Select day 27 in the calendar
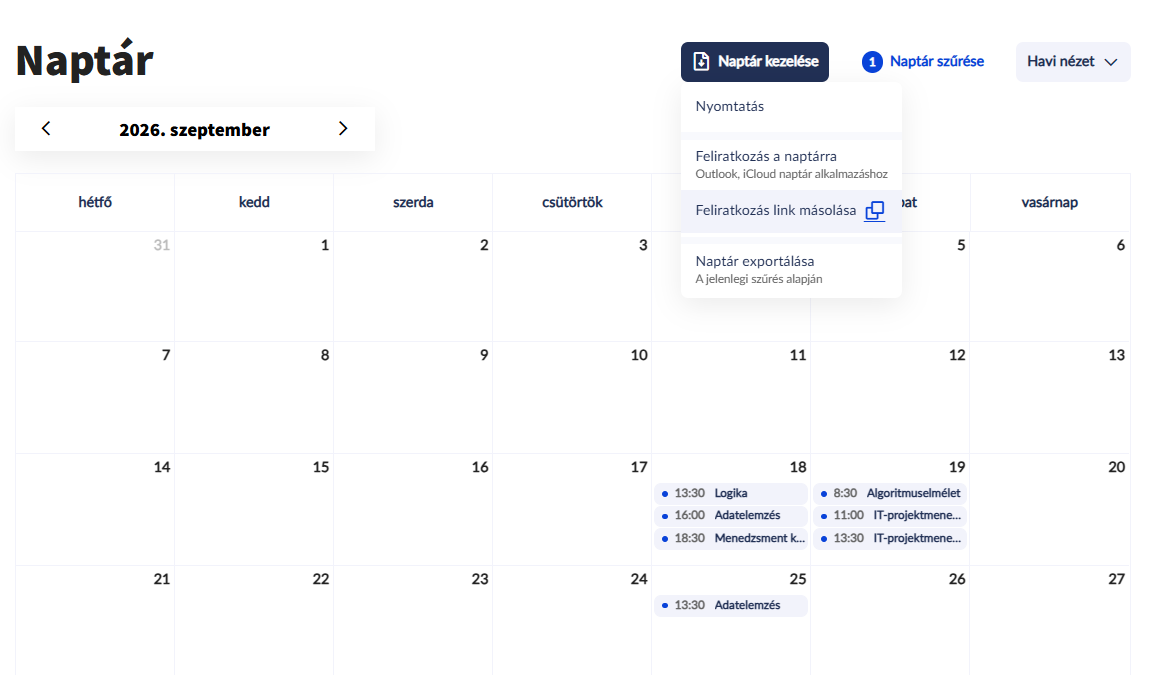 (1050, 621)
